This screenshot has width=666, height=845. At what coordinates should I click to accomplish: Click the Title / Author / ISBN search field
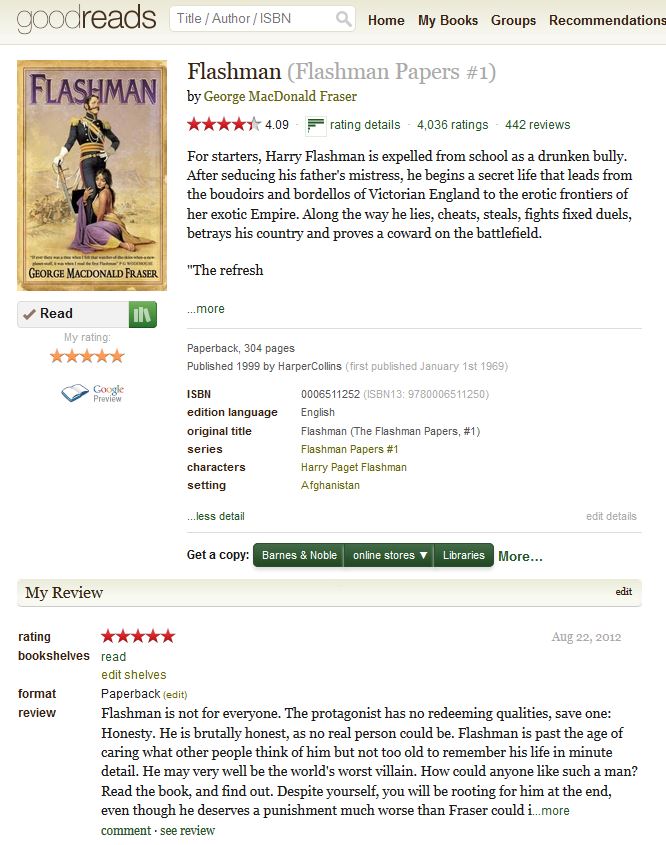tap(253, 19)
